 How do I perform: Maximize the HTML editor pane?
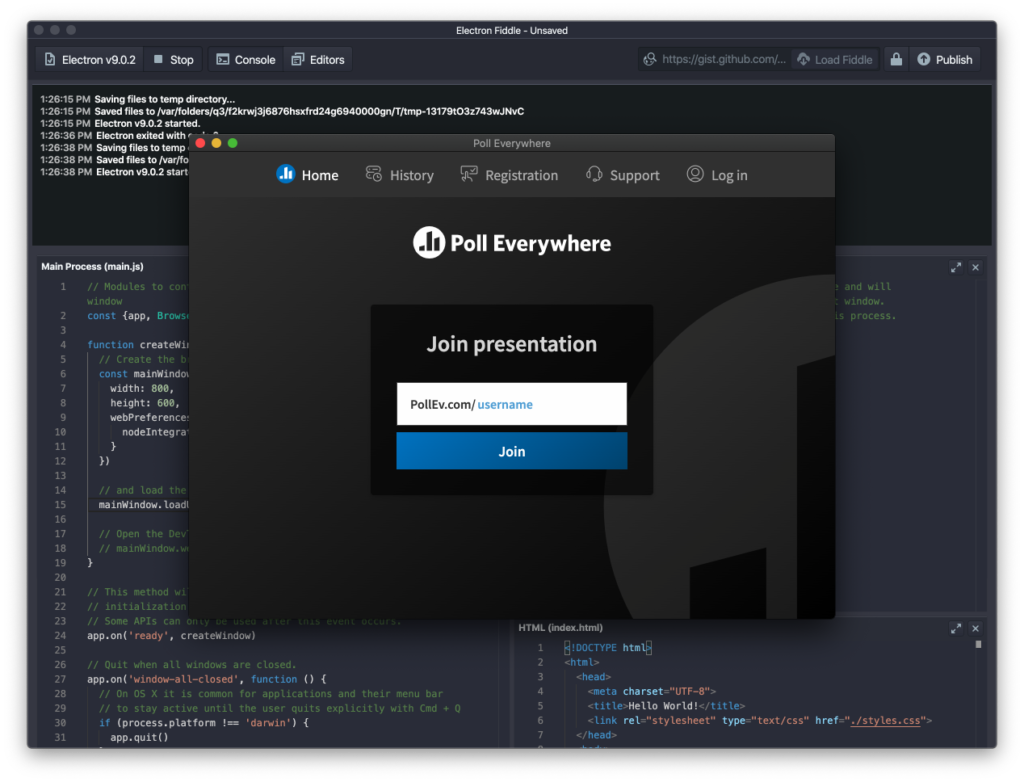[x=956, y=629]
